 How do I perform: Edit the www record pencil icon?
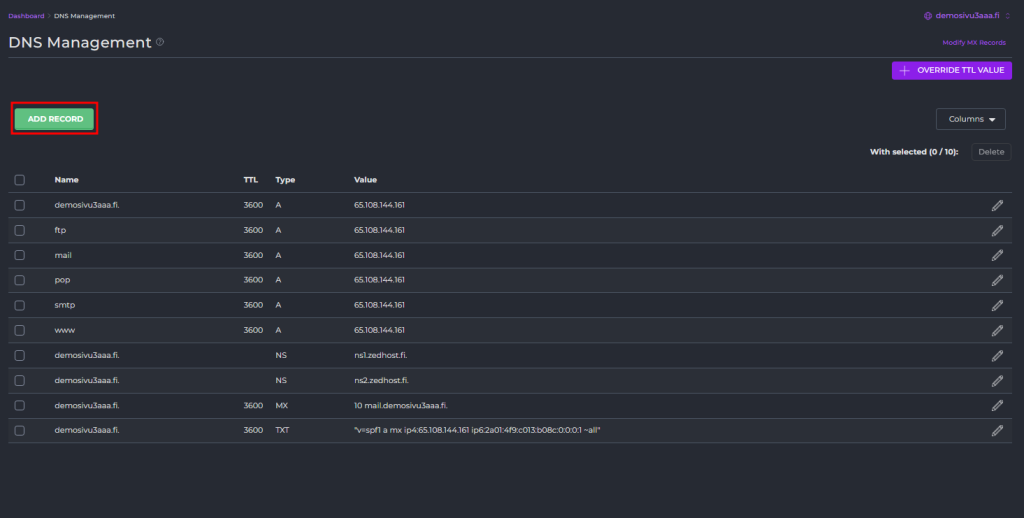(x=997, y=330)
